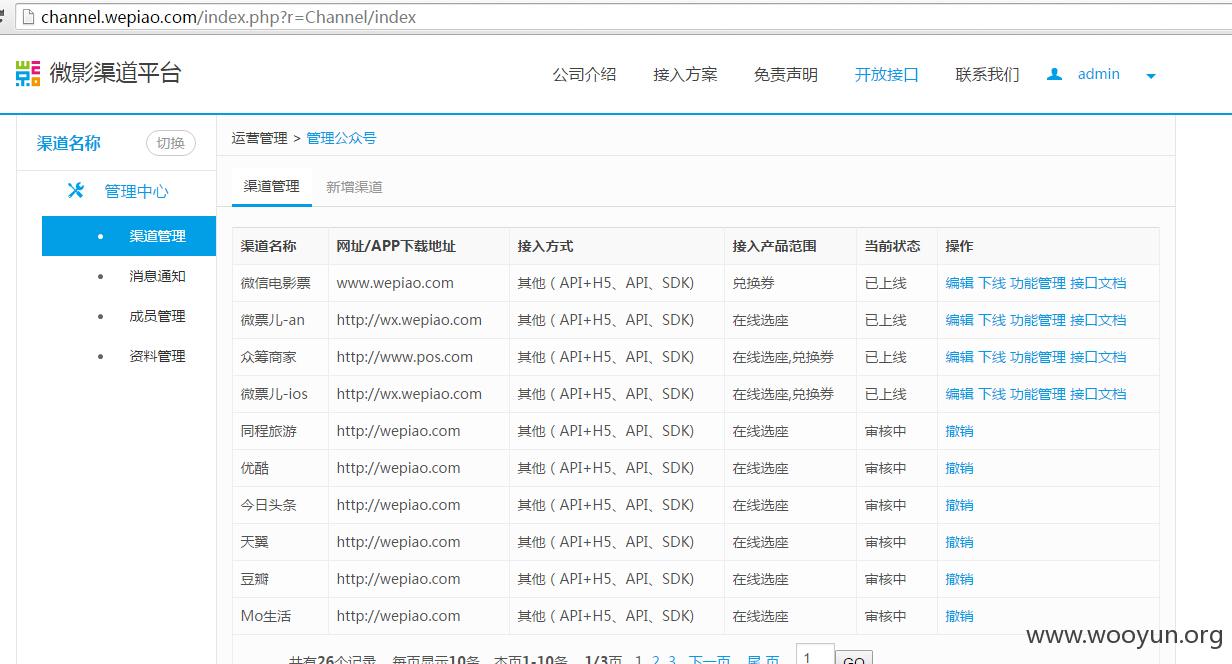Click the page icon in address bar
Screen dimensions: 1232x664
click(x=27, y=17)
